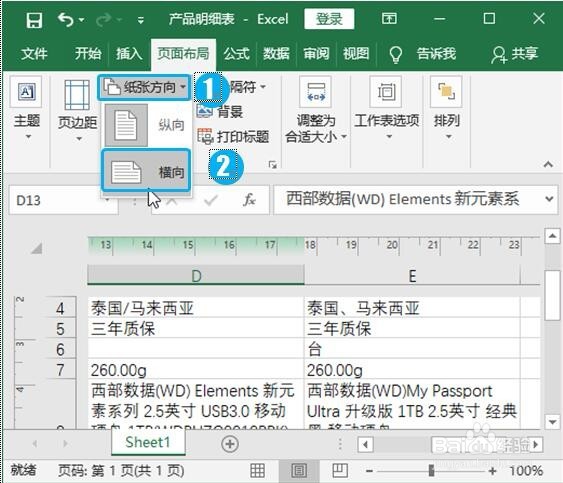Expand the 纸张方向 orientation dropdown
The image size is (563, 483).
tap(144, 87)
